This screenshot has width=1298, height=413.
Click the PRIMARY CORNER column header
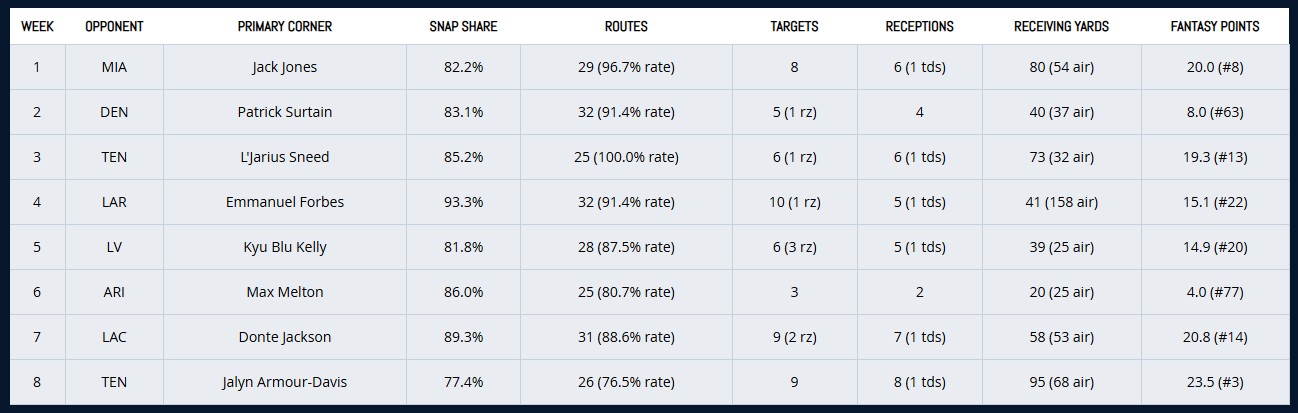284,27
